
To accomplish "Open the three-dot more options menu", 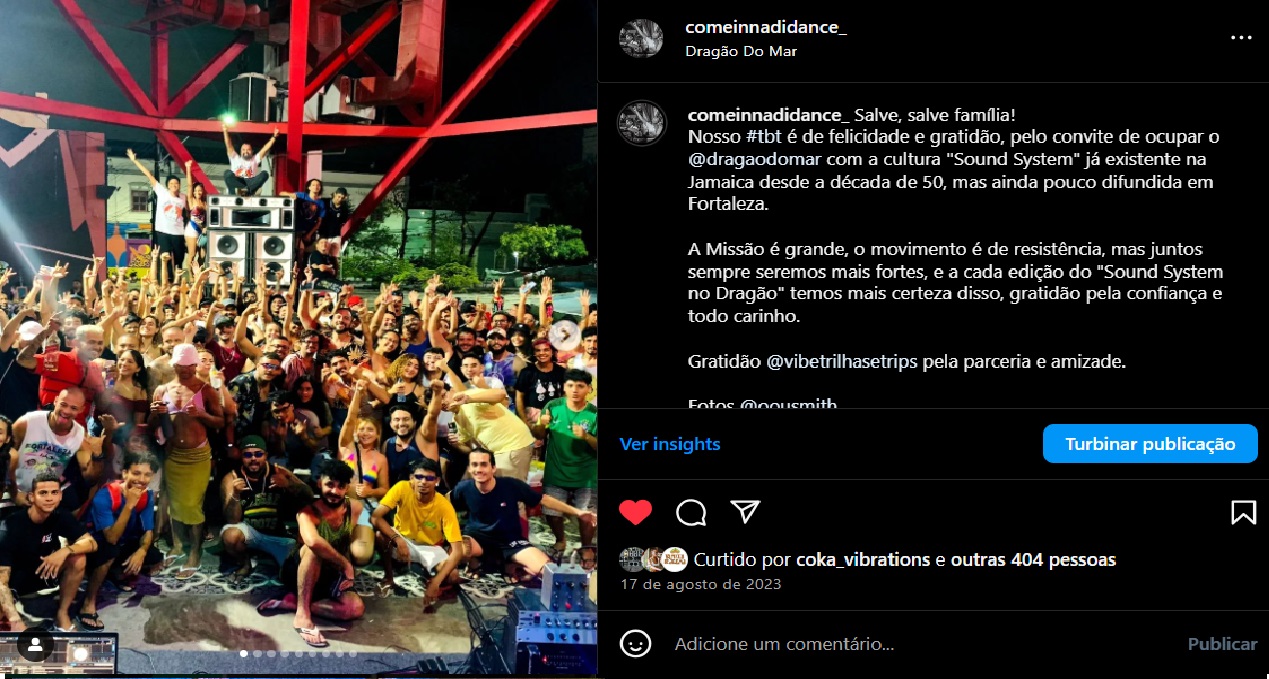I will click(1241, 38).
